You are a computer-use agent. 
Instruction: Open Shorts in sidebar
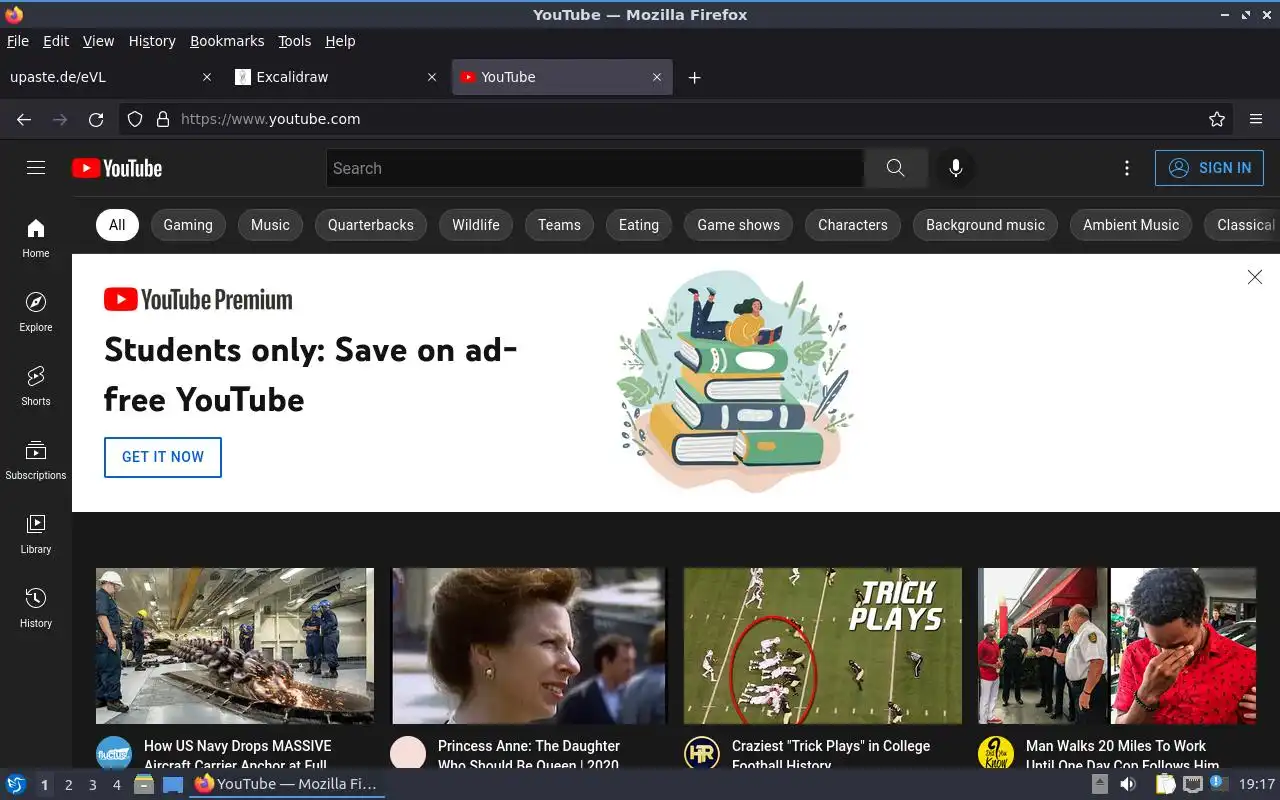36,386
